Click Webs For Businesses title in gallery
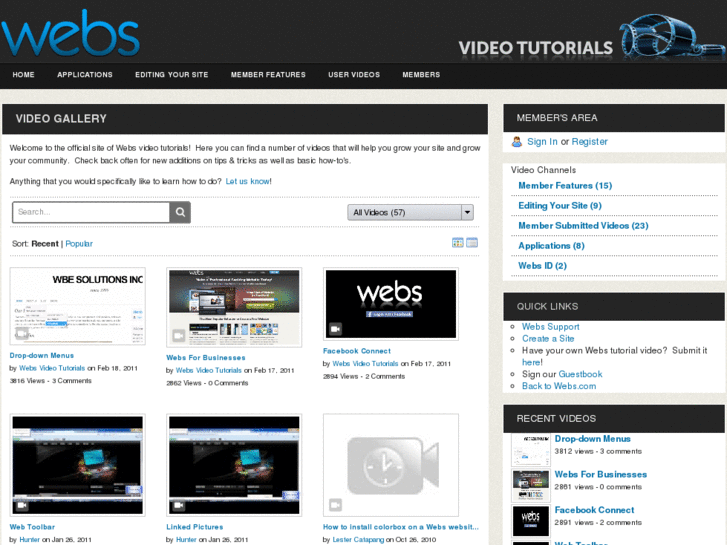The image size is (727, 545). pos(206,358)
